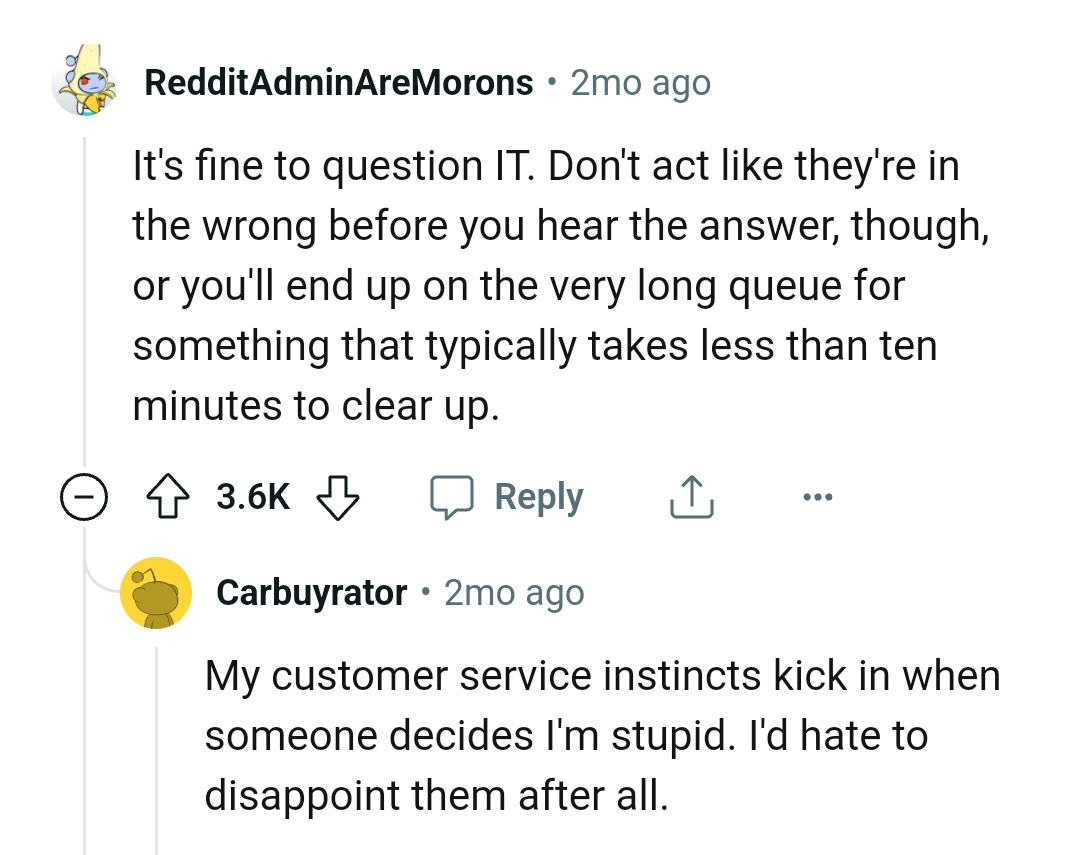Open the overflow options menu entry

pyautogui.click(x=818, y=496)
